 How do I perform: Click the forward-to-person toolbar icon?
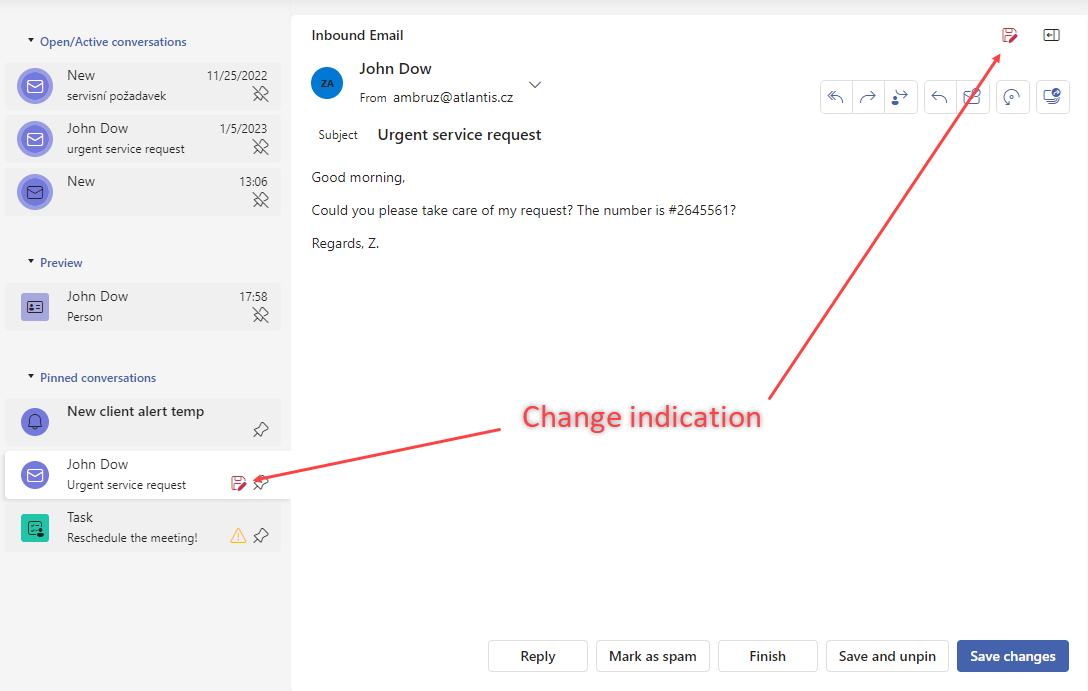click(900, 97)
